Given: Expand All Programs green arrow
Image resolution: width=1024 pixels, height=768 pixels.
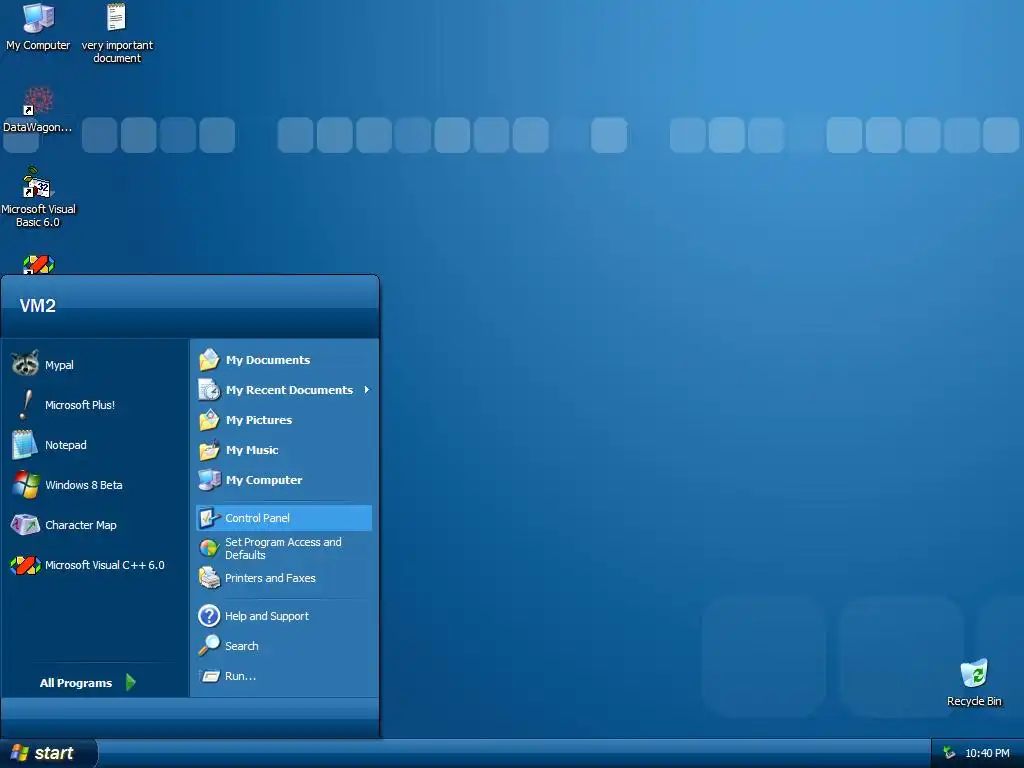Looking at the screenshot, I should point(131,682).
